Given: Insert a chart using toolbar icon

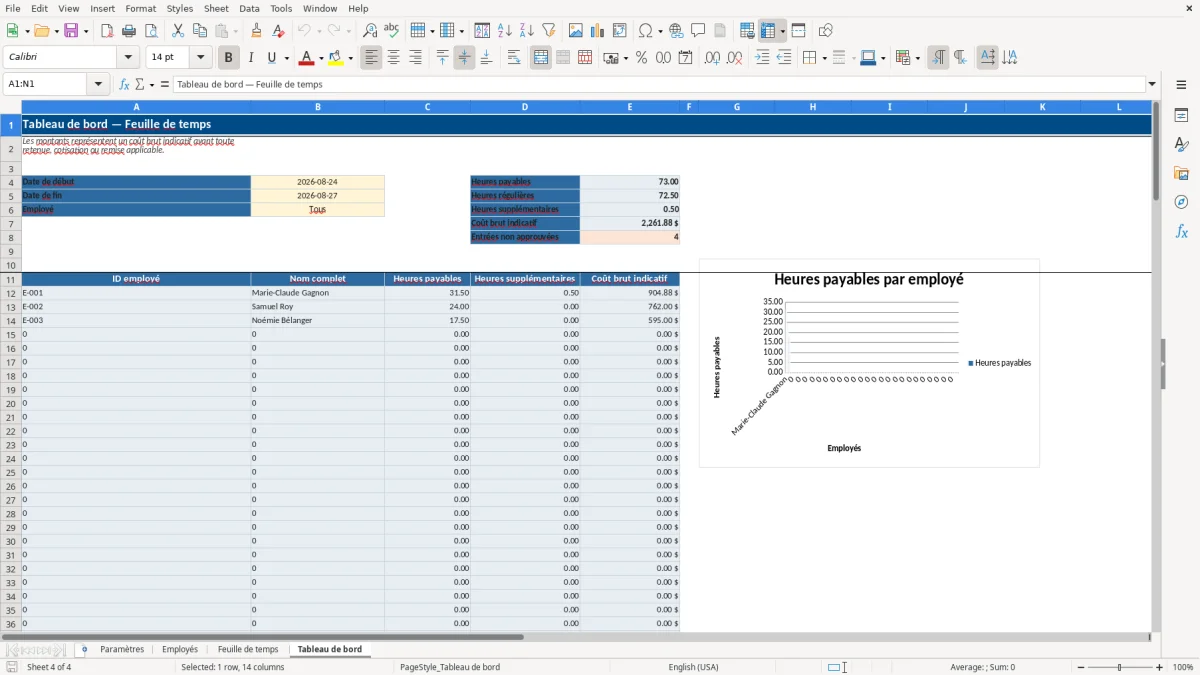Looking at the screenshot, I should pyautogui.click(x=598, y=31).
